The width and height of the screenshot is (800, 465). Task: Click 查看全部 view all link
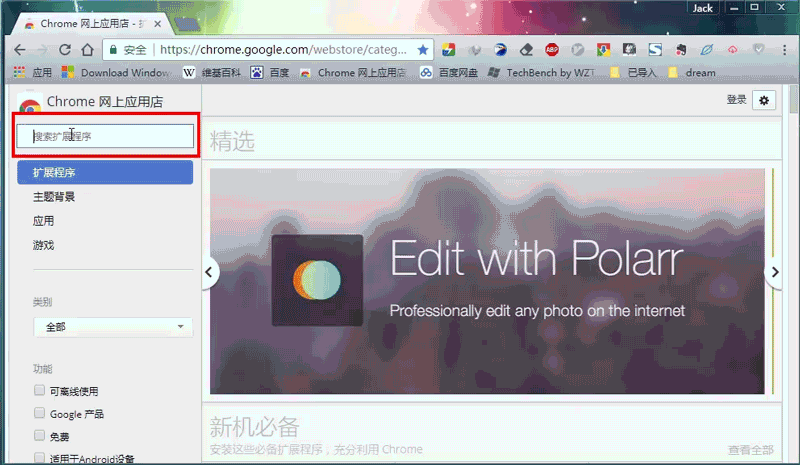tap(751, 450)
